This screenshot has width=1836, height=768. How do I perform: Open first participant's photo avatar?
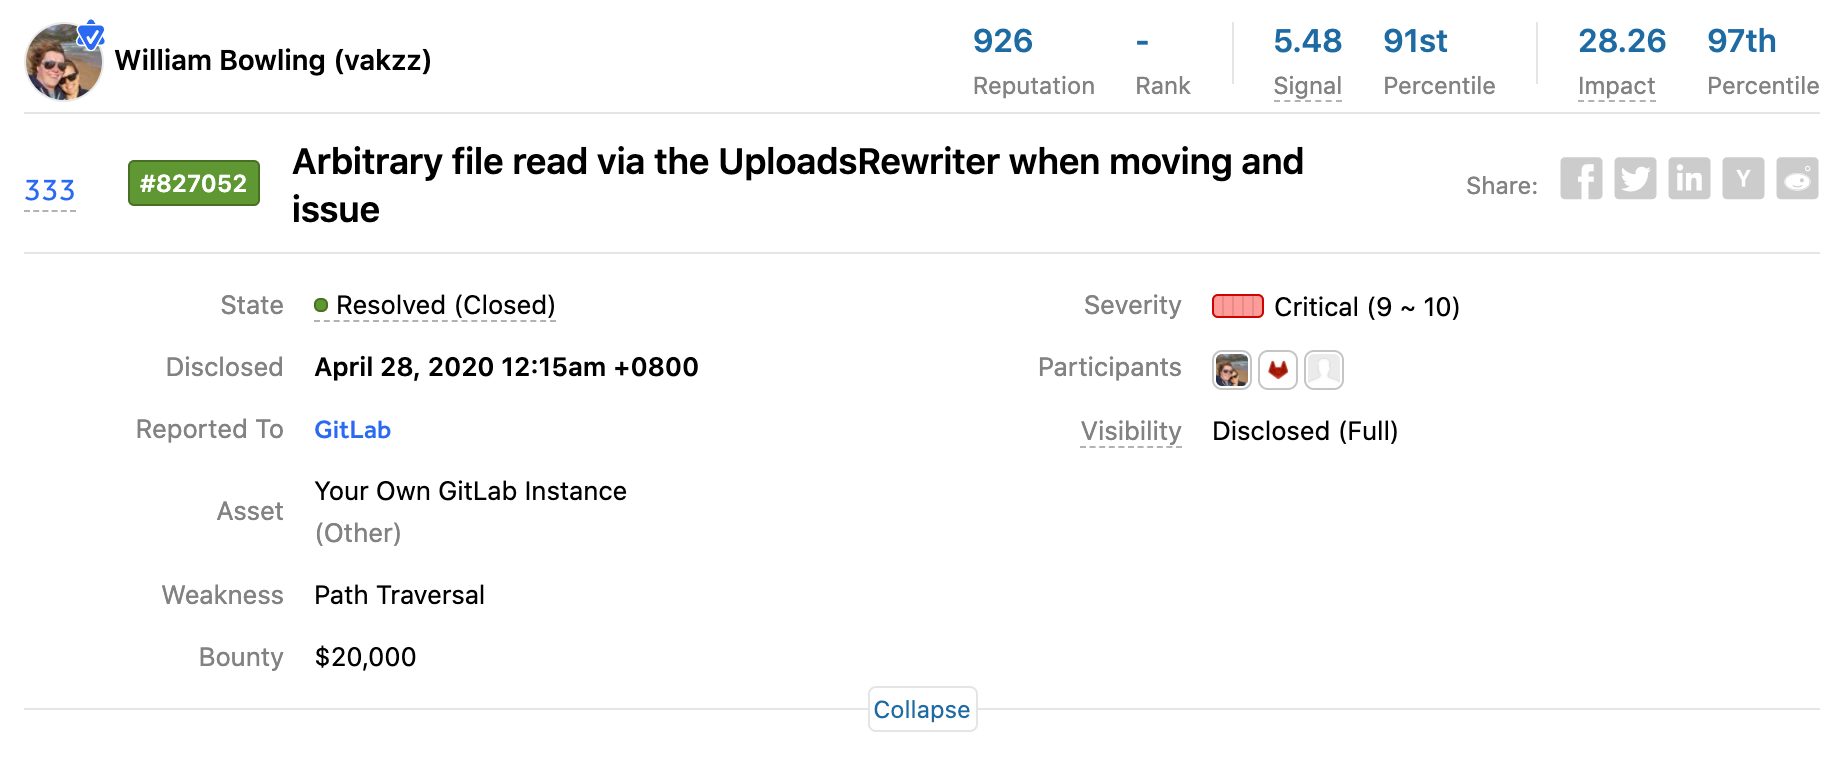pyautogui.click(x=1232, y=370)
